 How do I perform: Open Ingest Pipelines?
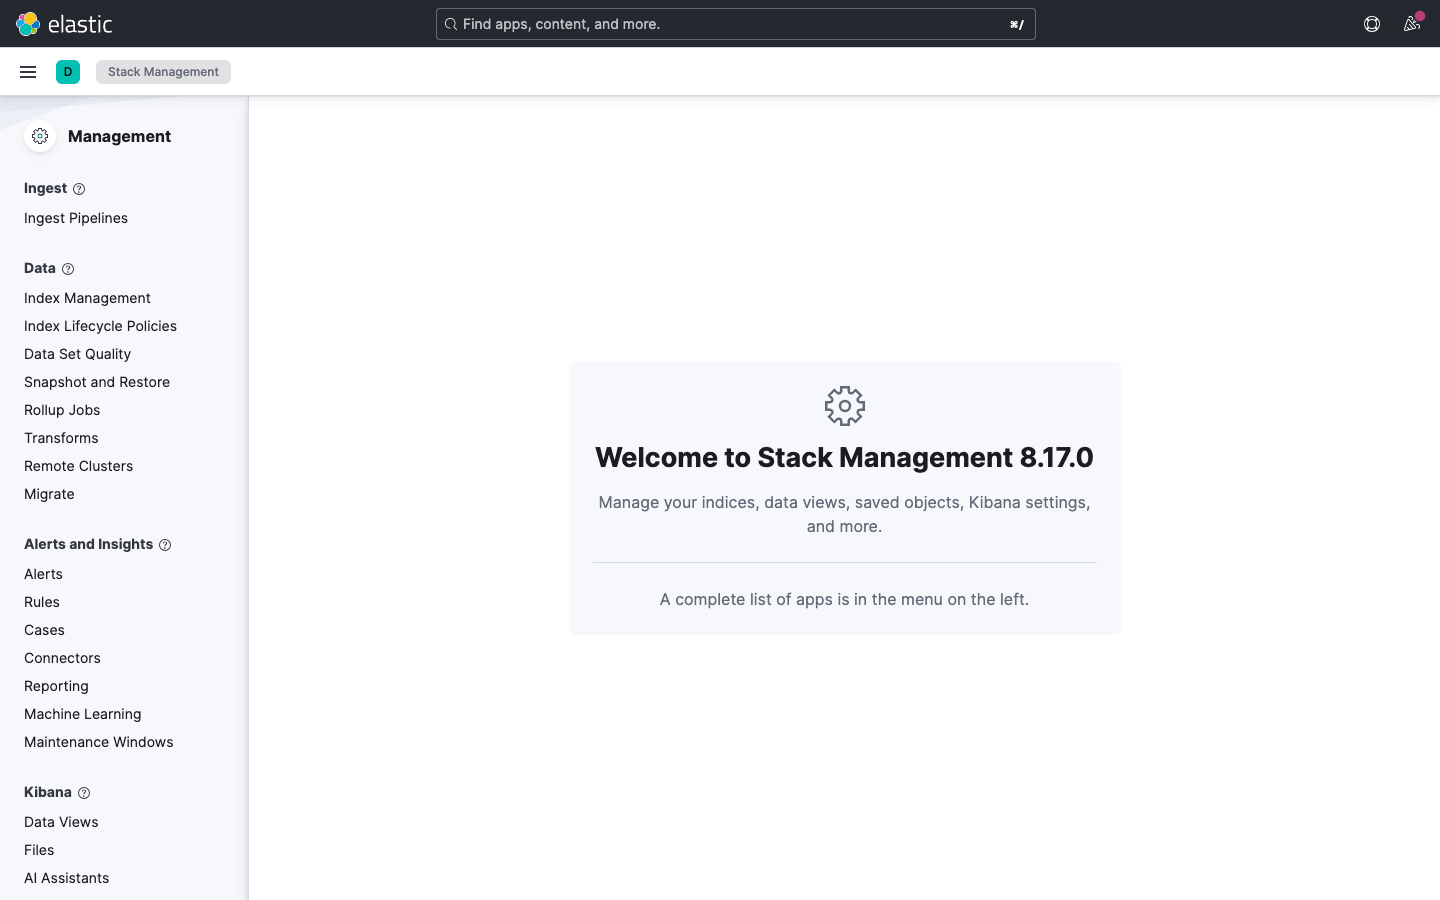pyautogui.click(x=75, y=218)
